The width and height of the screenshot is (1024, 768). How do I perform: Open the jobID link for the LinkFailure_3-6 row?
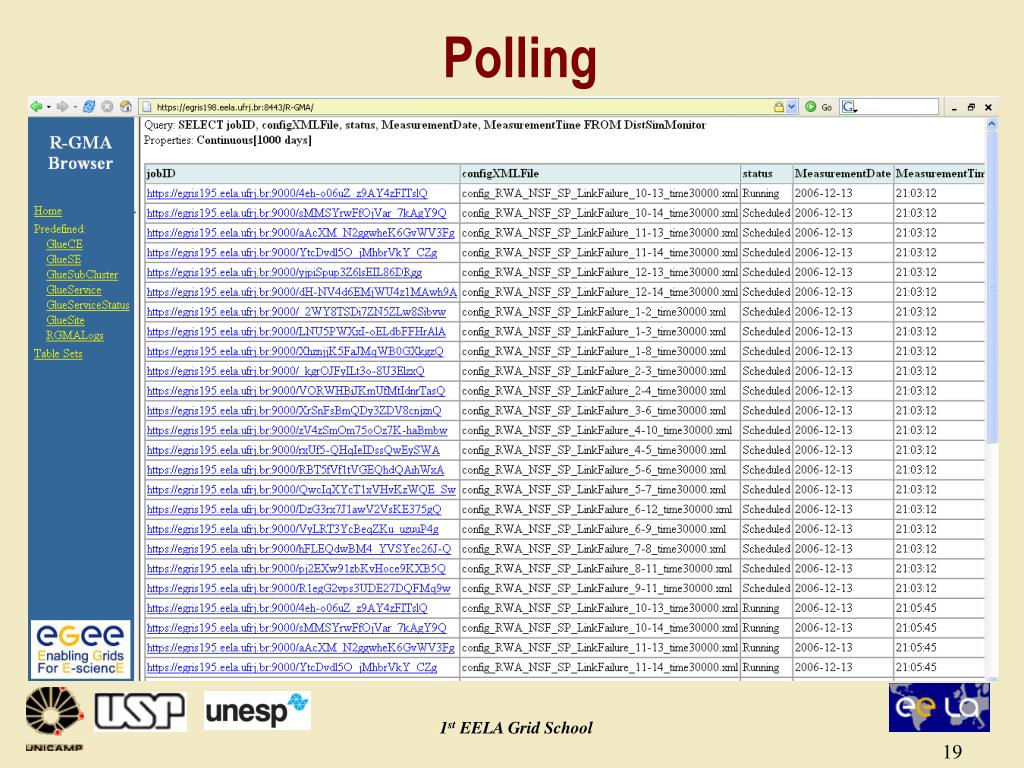tap(294, 411)
